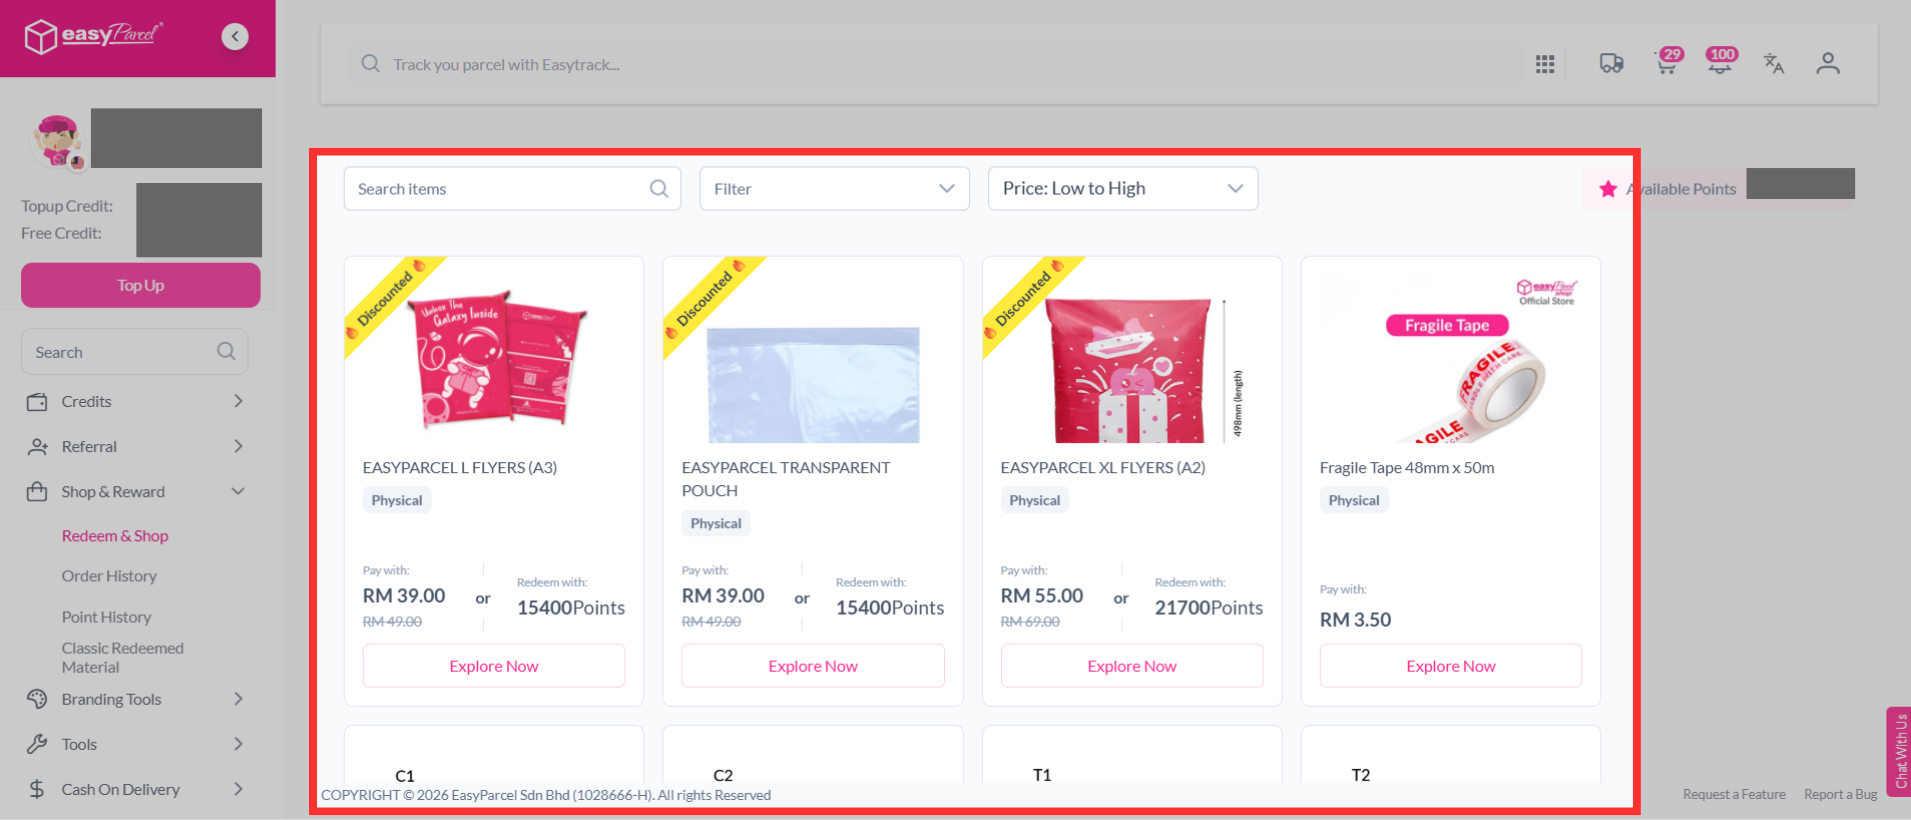Viewport: 1911px width, 820px height.
Task: Click the Available Points star icon
Action: tap(1608, 189)
